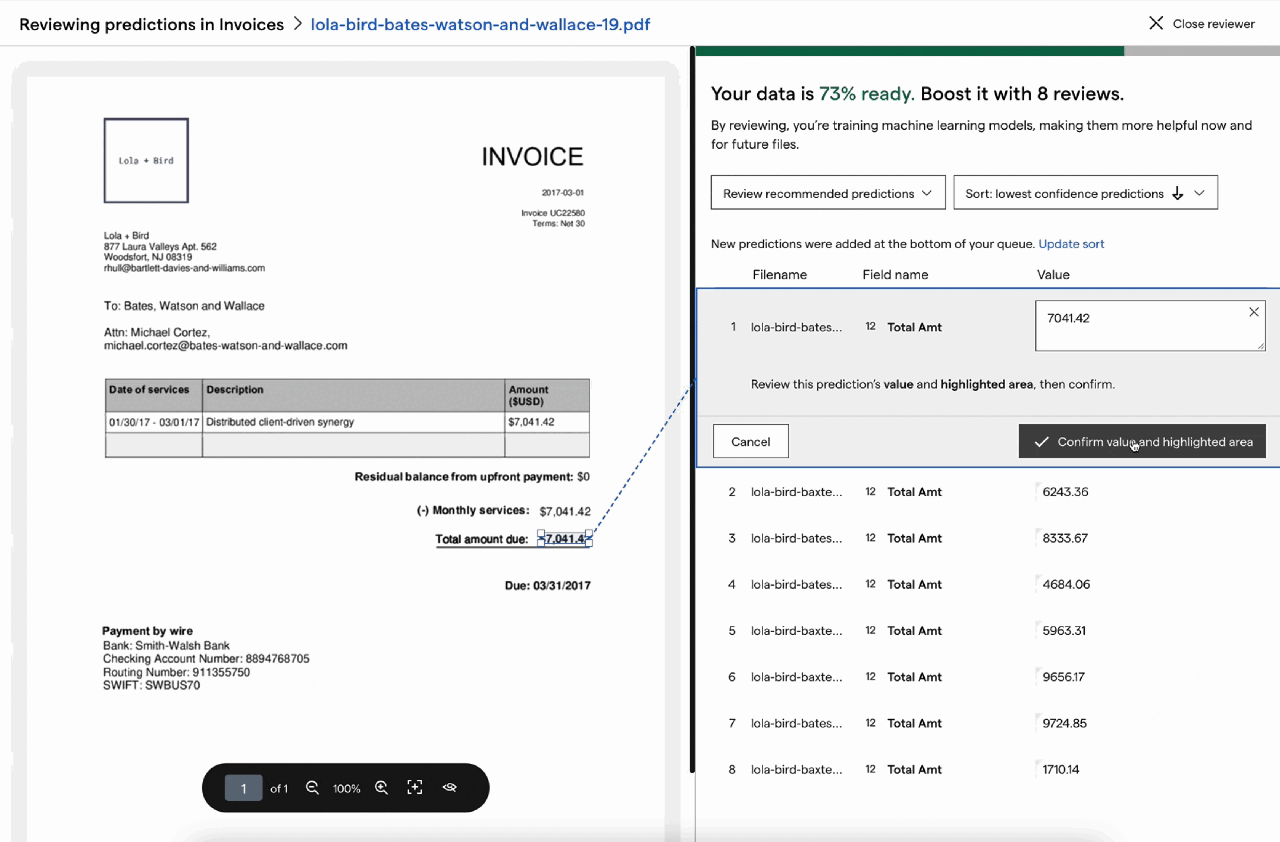Viewport: 1280px width, 842px height.
Task: Click the review progress bar
Action: (988, 50)
